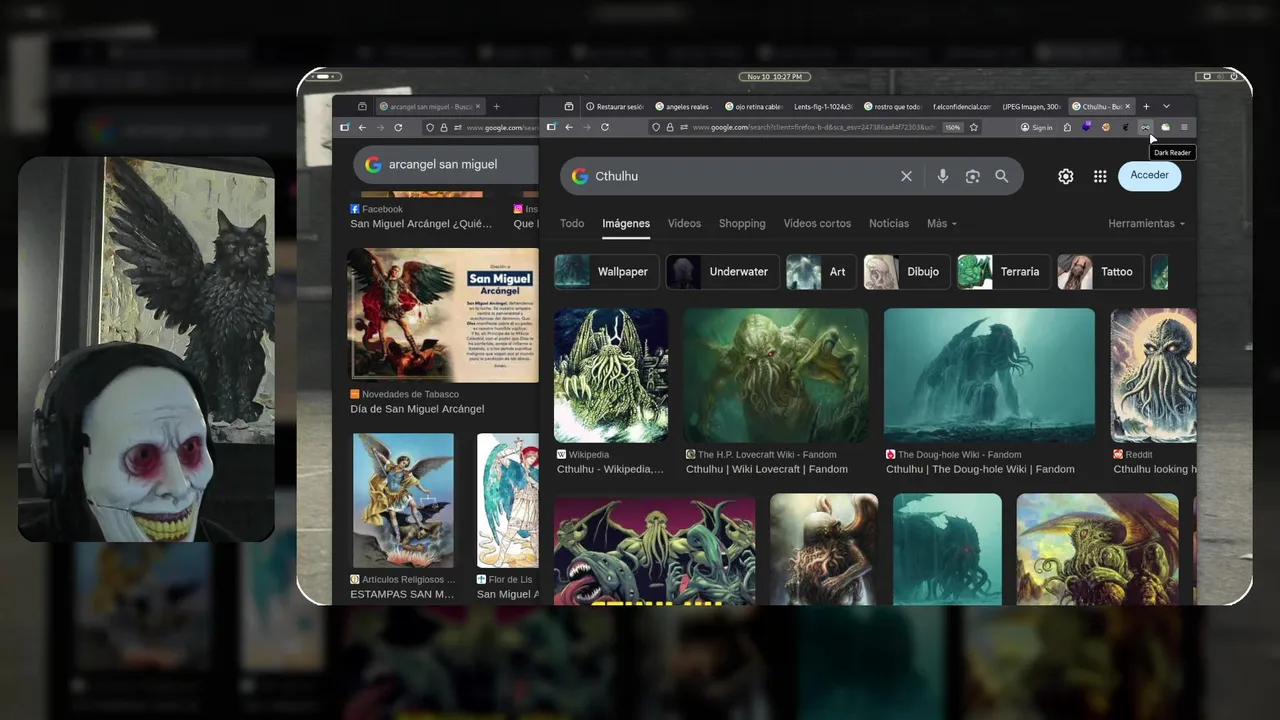Screen dimensions: 1280x720
Task: Start voice search with microphone icon
Action: coord(942,176)
